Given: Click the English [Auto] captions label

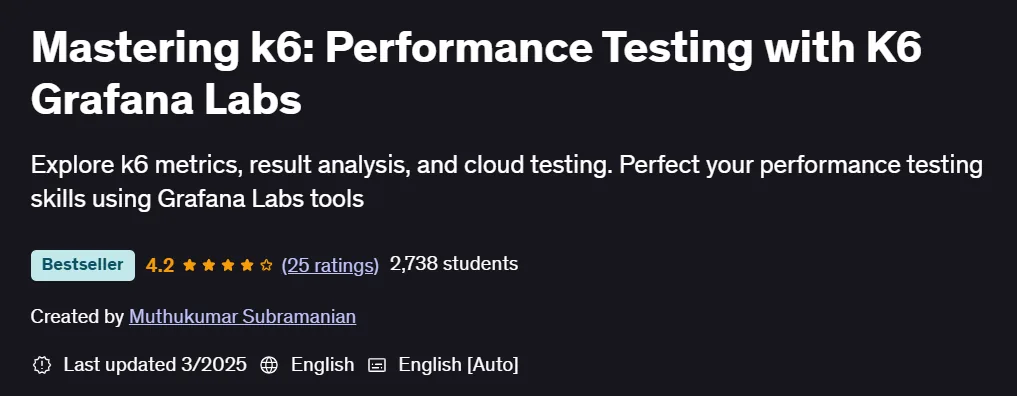Looking at the screenshot, I should click(x=459, y=364).
